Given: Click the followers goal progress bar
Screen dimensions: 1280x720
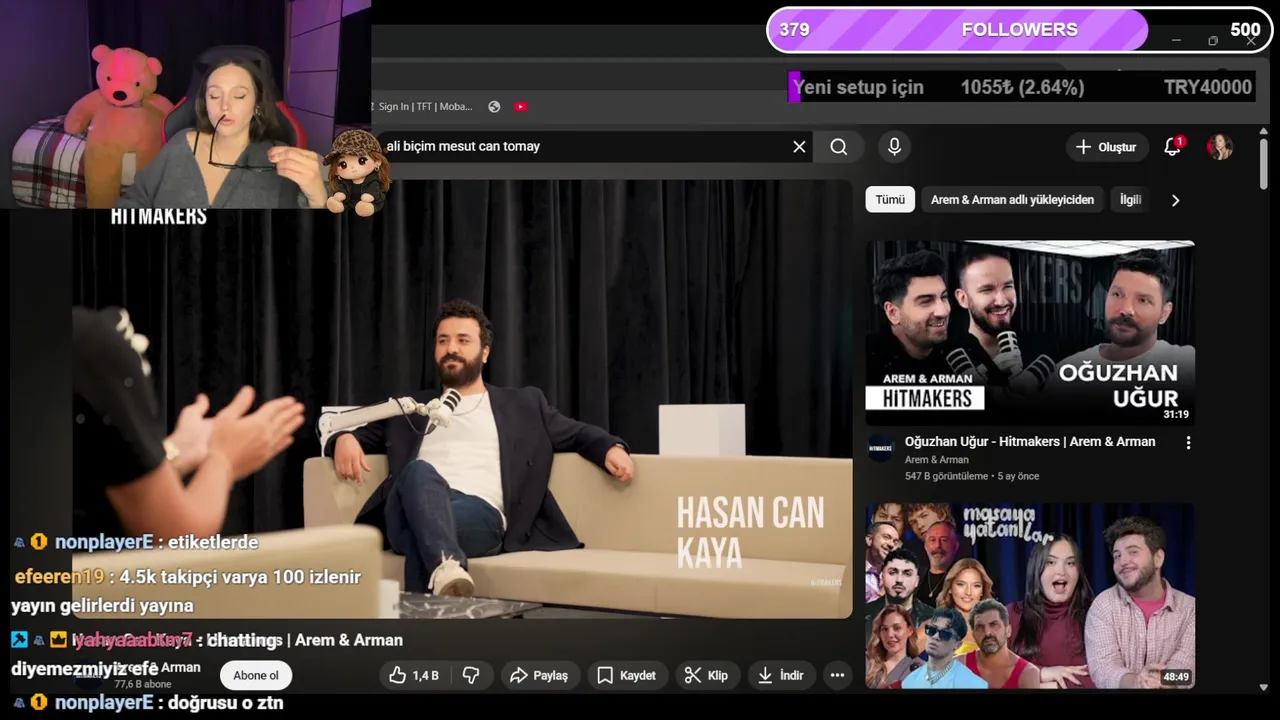Looking at the screenshot, I should (1019, 30).
